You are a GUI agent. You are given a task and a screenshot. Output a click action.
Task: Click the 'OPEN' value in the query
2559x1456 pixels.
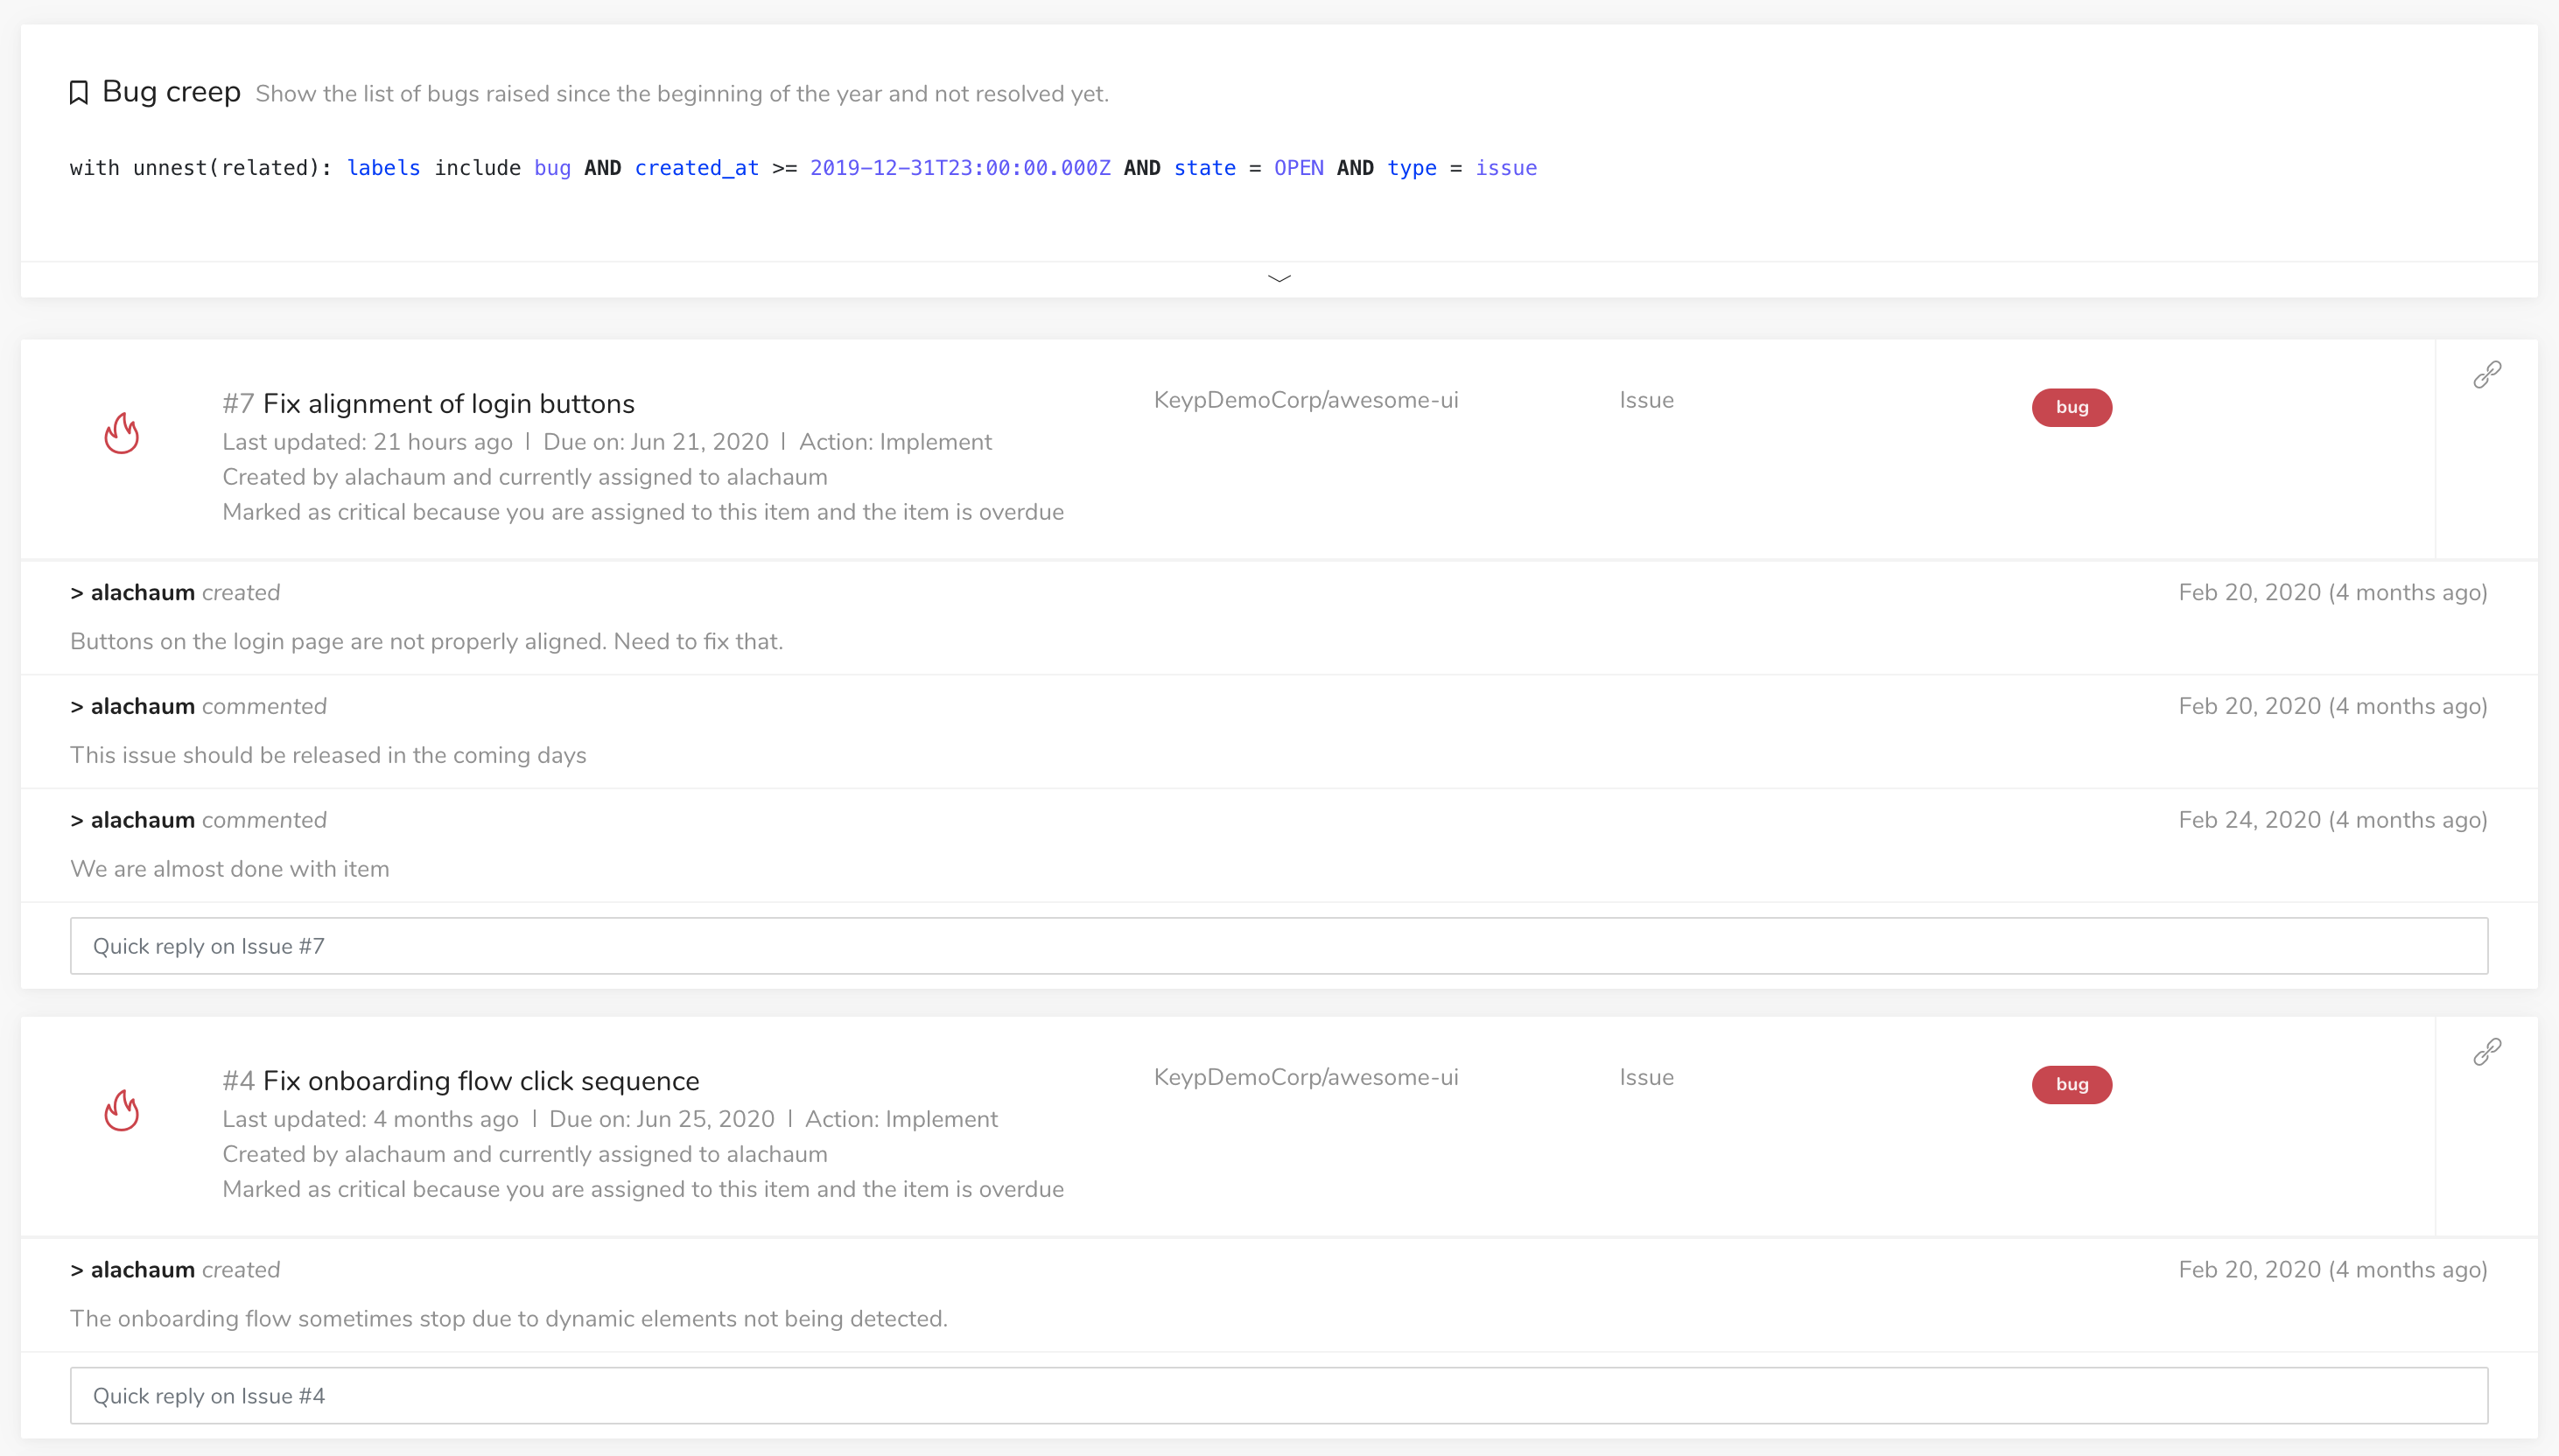(1298, 168)
